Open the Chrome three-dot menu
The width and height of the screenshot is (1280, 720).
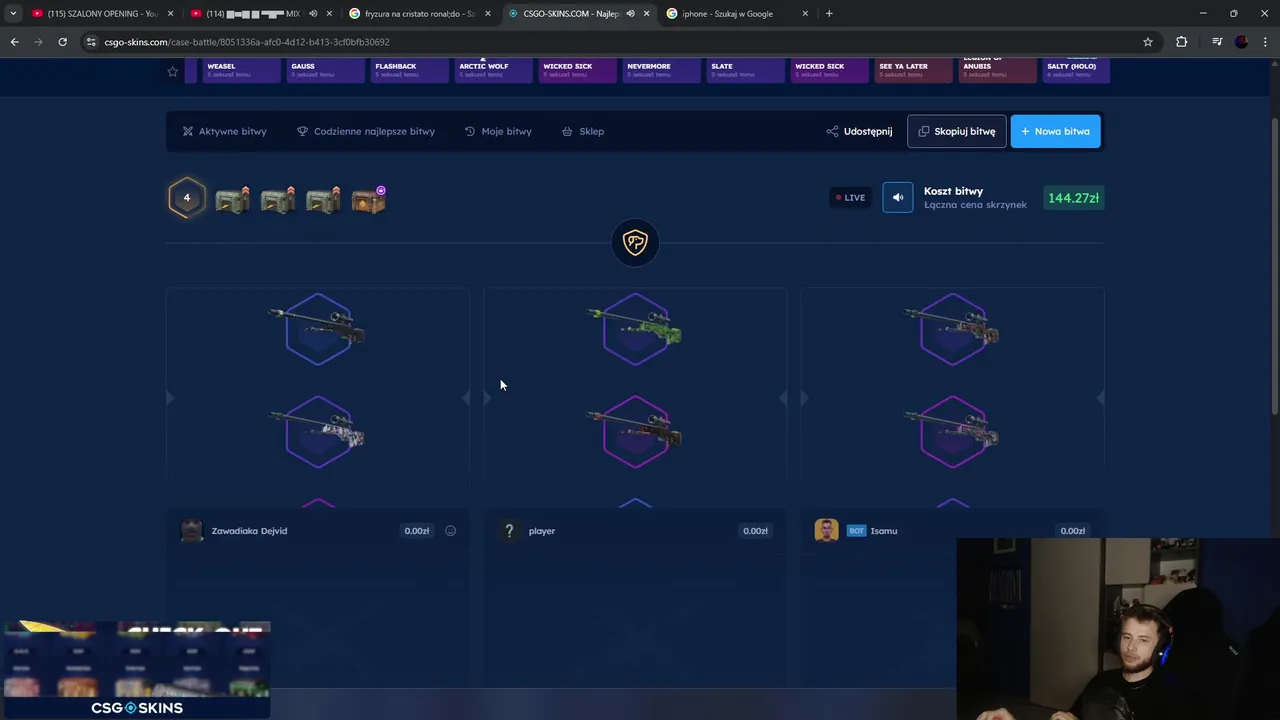tap(1266, 42)
